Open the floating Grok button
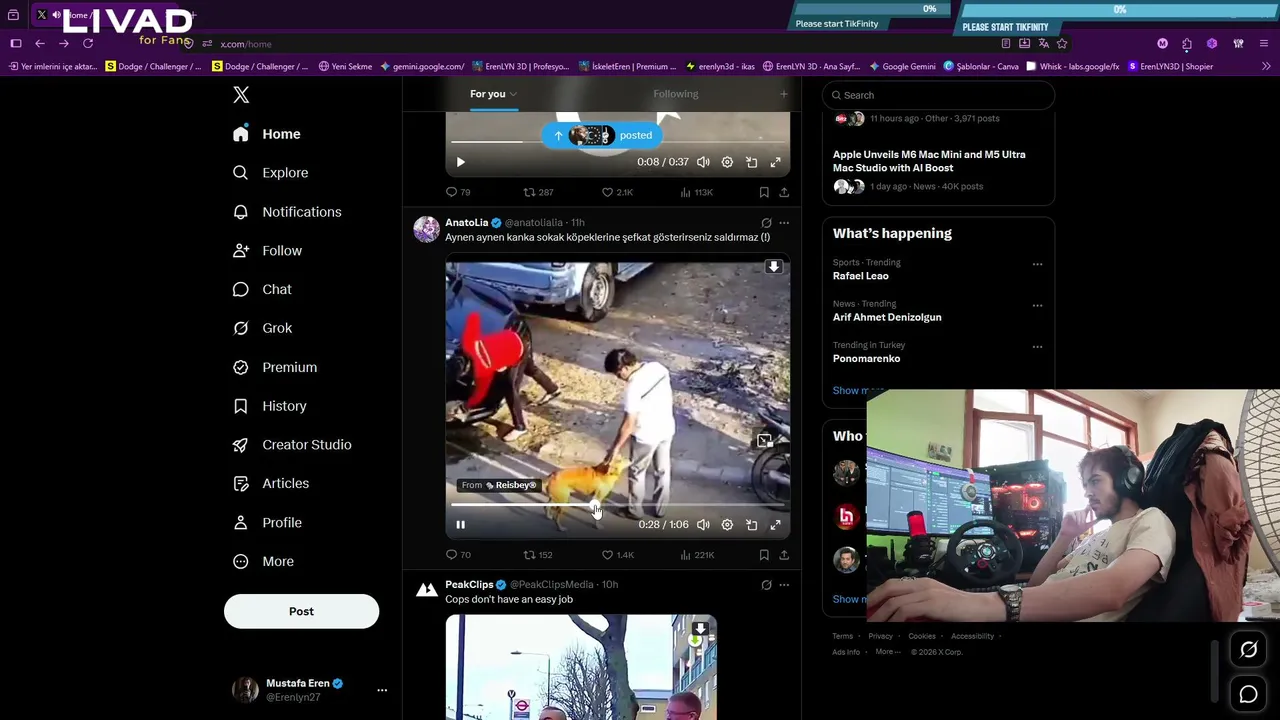The width and height of the screenshot is (1280, 720). coord(1249,650)
